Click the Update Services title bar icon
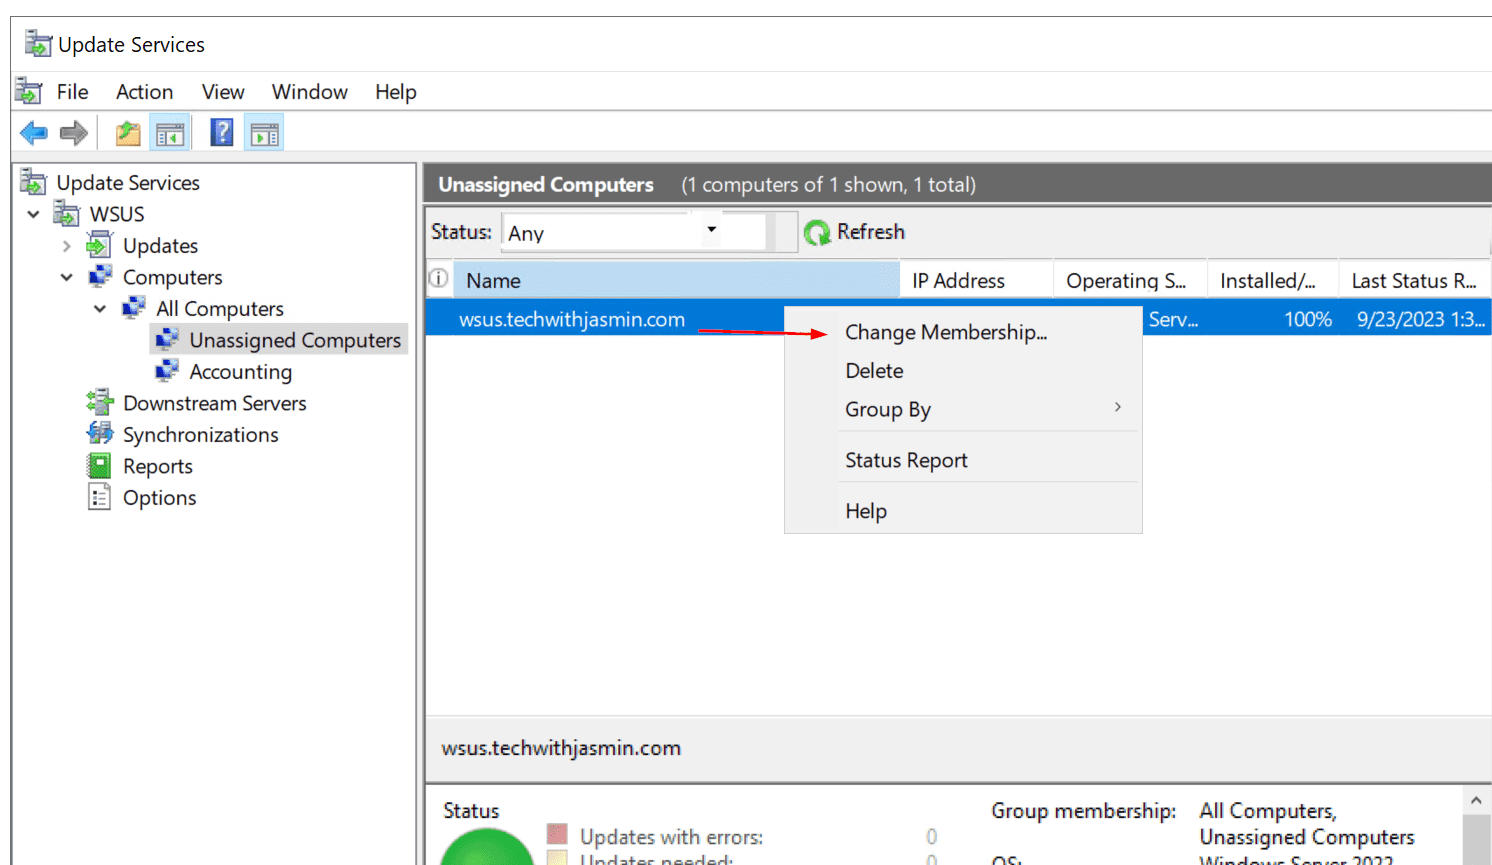The image size is (1492, 865). 38,44
